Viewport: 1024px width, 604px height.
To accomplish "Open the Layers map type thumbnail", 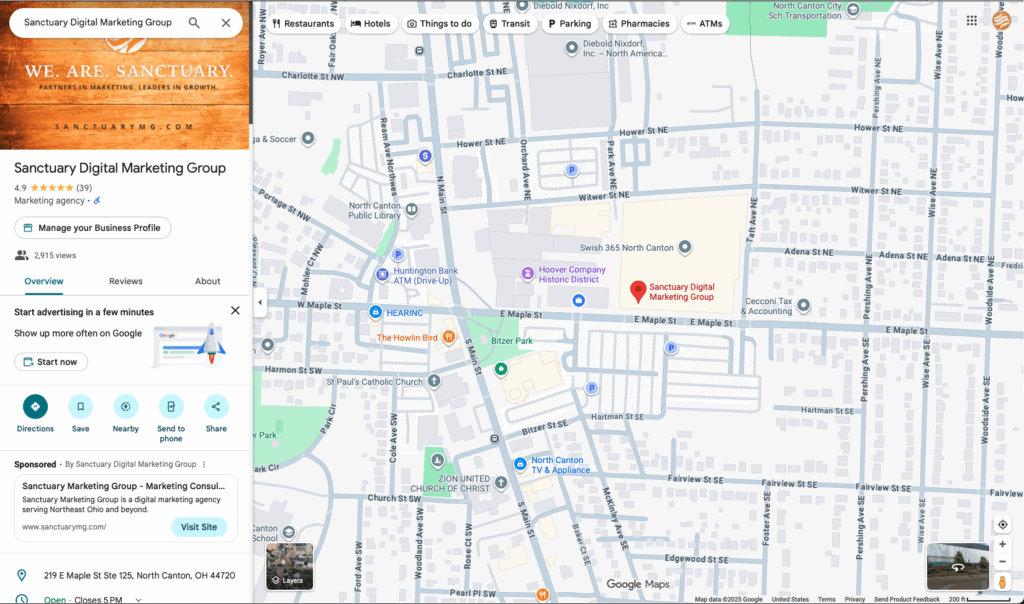I will point(289,566).
